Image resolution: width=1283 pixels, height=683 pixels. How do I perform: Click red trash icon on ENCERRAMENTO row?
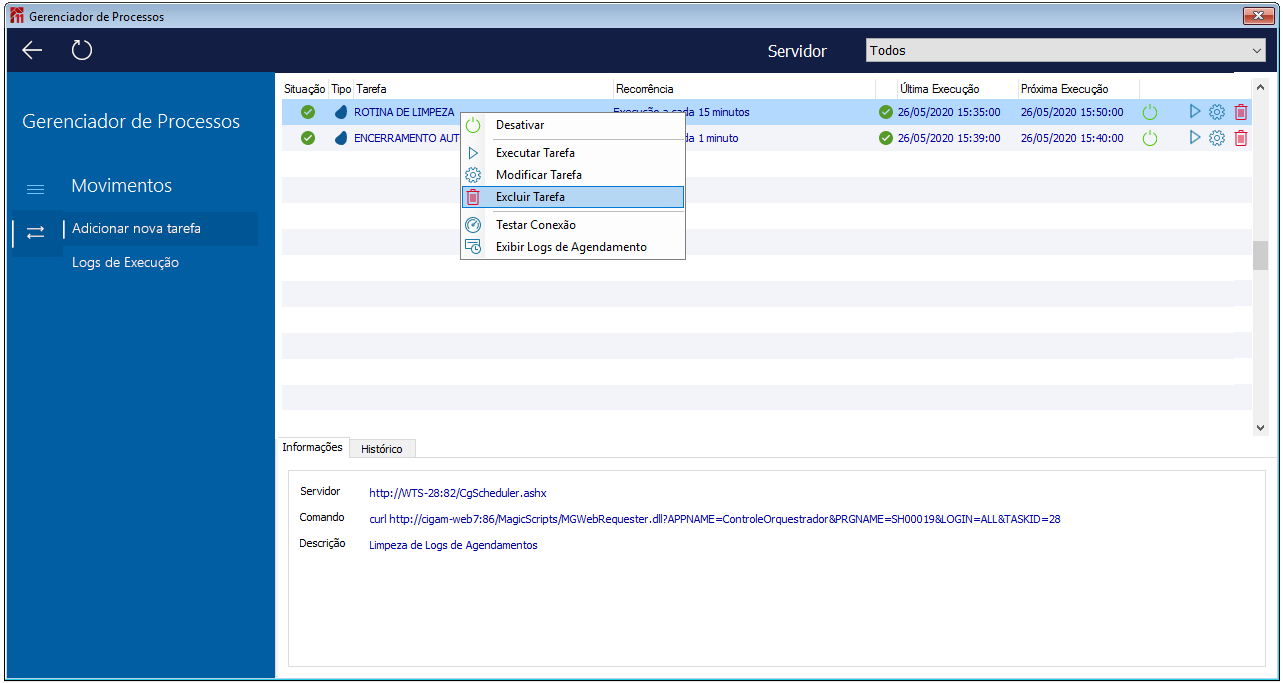point(1241,138)
